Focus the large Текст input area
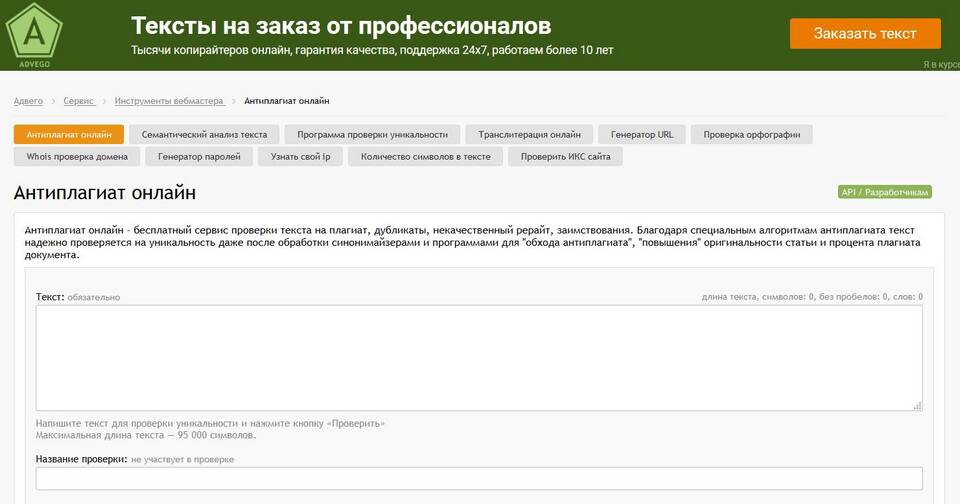 (479, 358)
